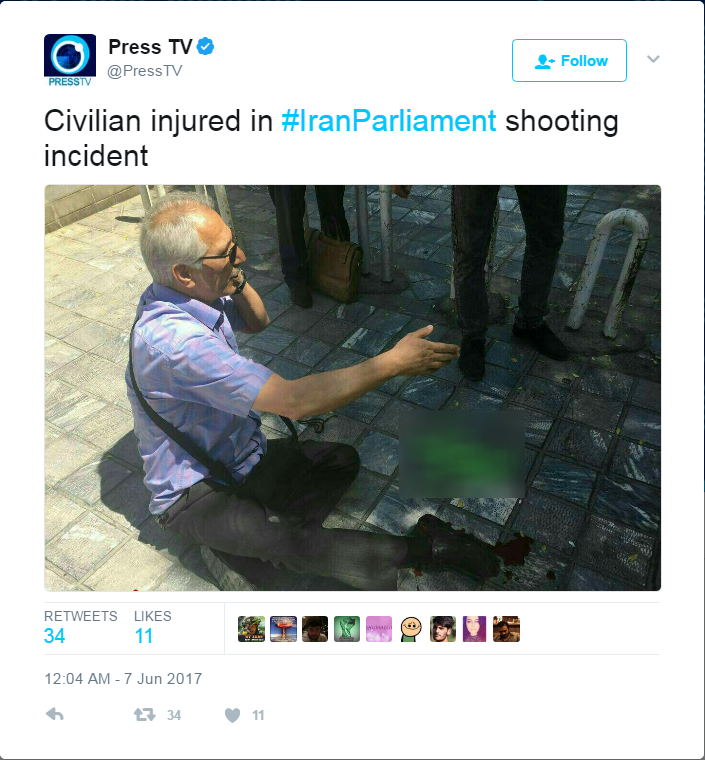
Task: Open the tweet photo
Action: [353, 388]
